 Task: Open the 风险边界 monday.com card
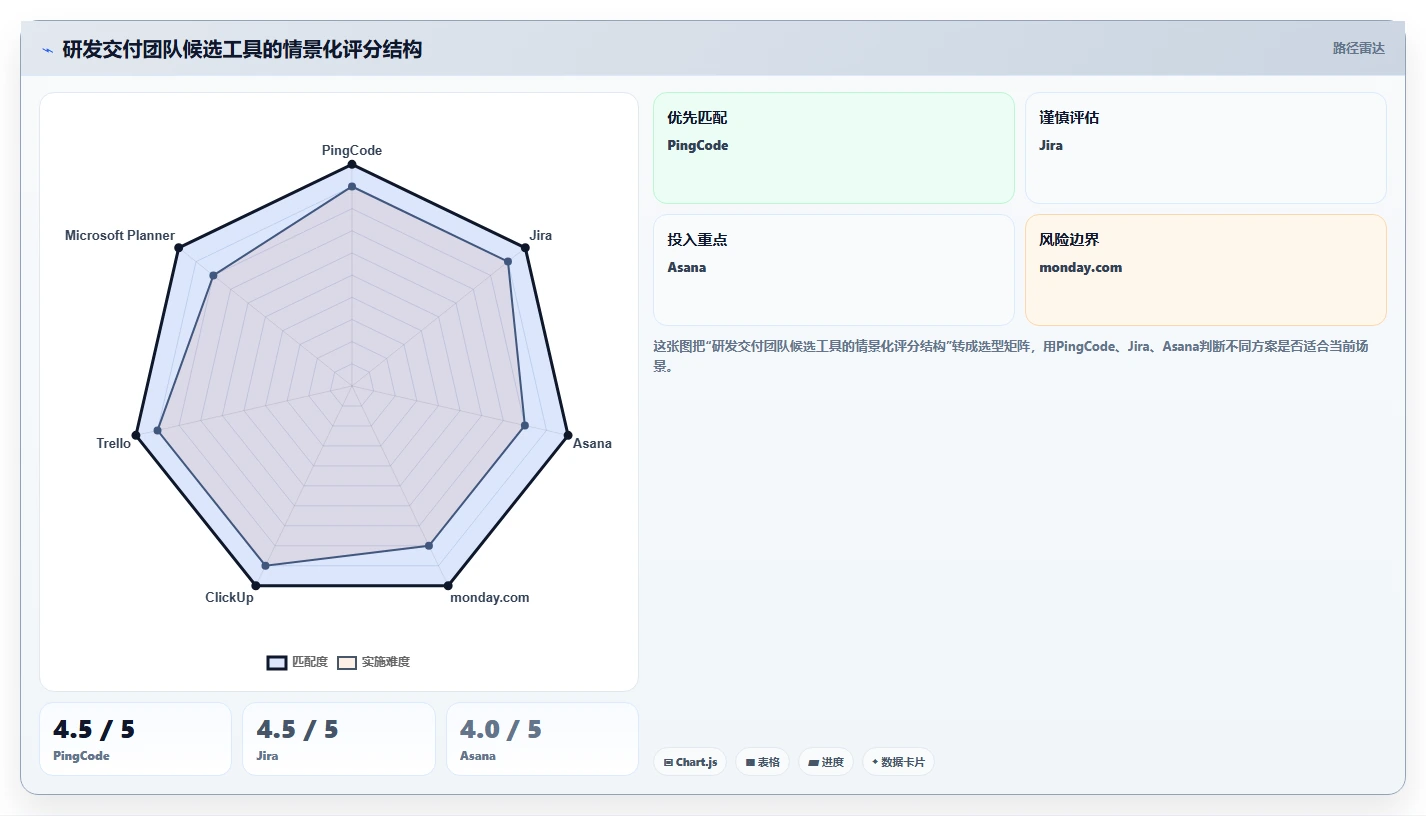coord(1206,270)
